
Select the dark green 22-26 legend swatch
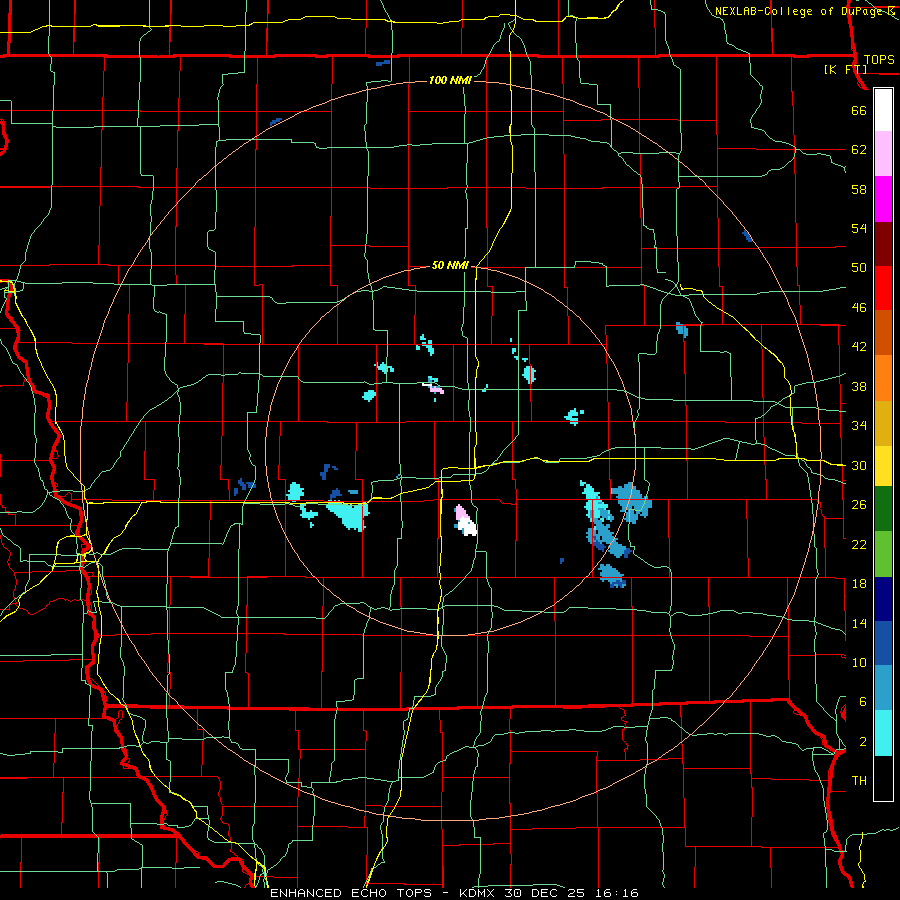pyautogui.click(x=883, y=509)
